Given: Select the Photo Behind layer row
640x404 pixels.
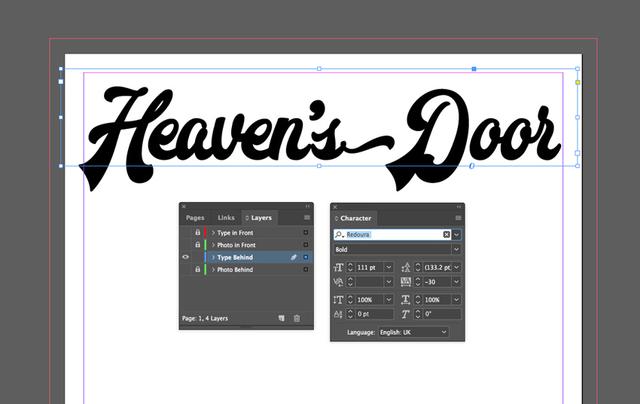Looking at the screenshot, I should [246, 269].
